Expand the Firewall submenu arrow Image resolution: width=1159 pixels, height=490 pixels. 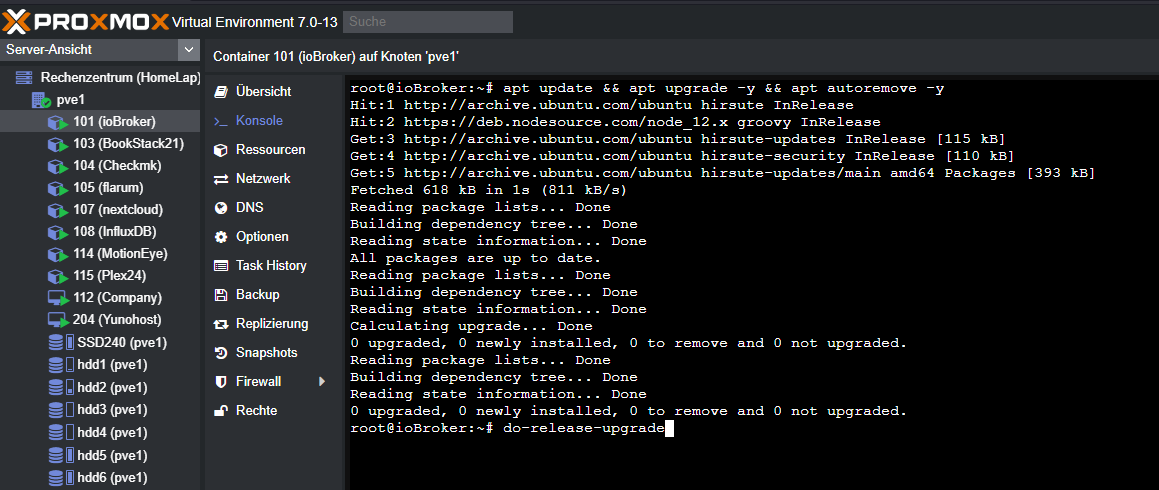[x=322, y=381]
